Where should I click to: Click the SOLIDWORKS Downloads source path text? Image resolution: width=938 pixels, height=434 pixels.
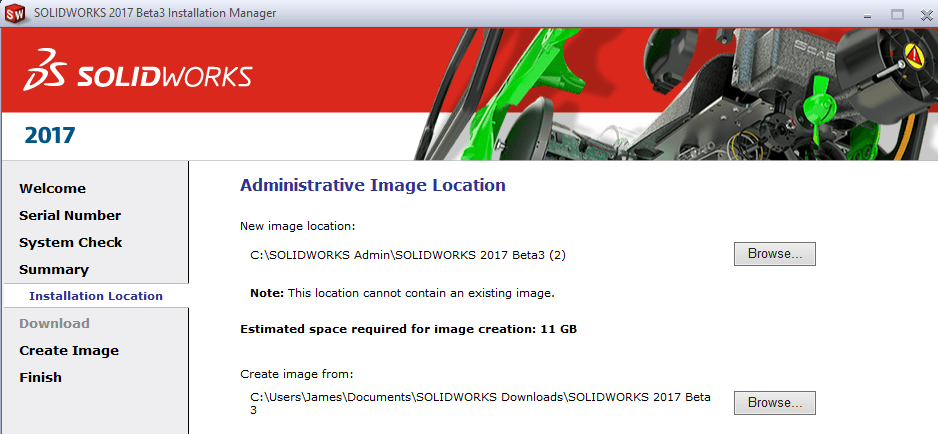[480, 403]
